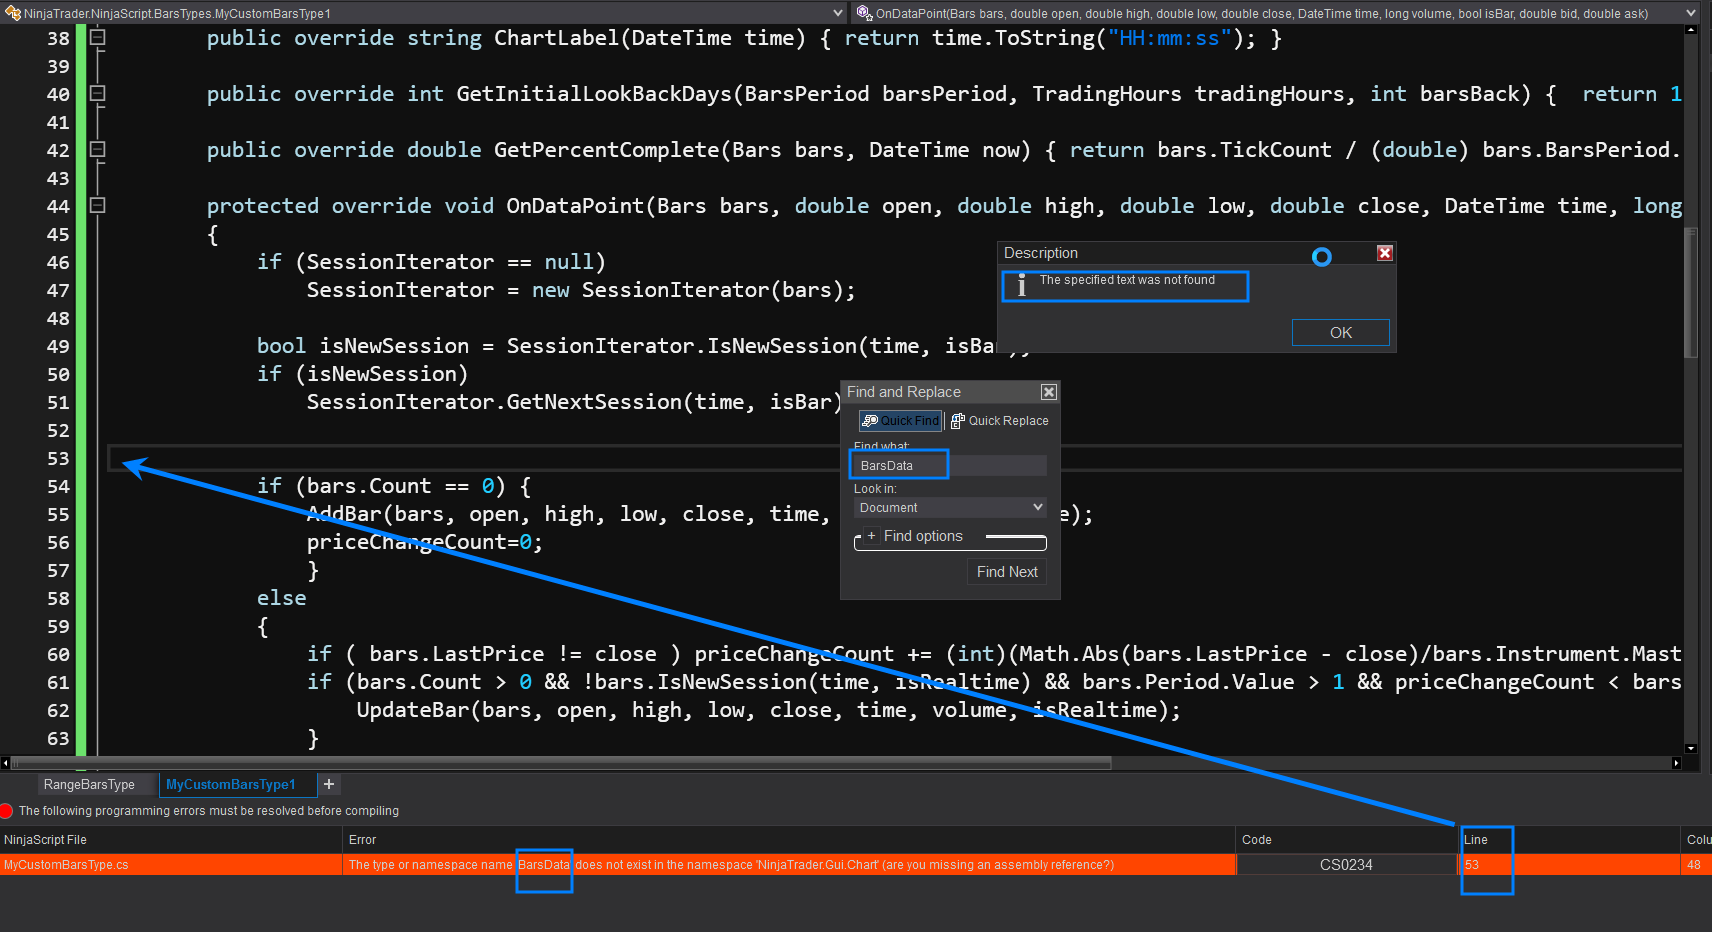1712x932 pixels.
Task: Click the Code column header
Action: (x=1347, y=840)
